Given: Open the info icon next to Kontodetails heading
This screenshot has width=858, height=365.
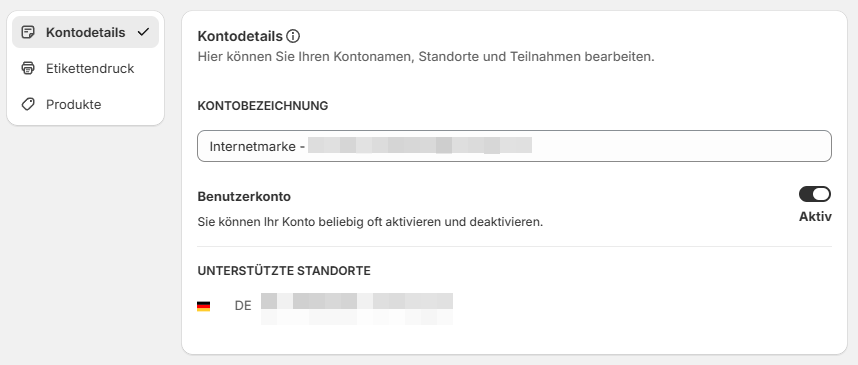Looking at the screenshot, I should (x=293, y=36).
